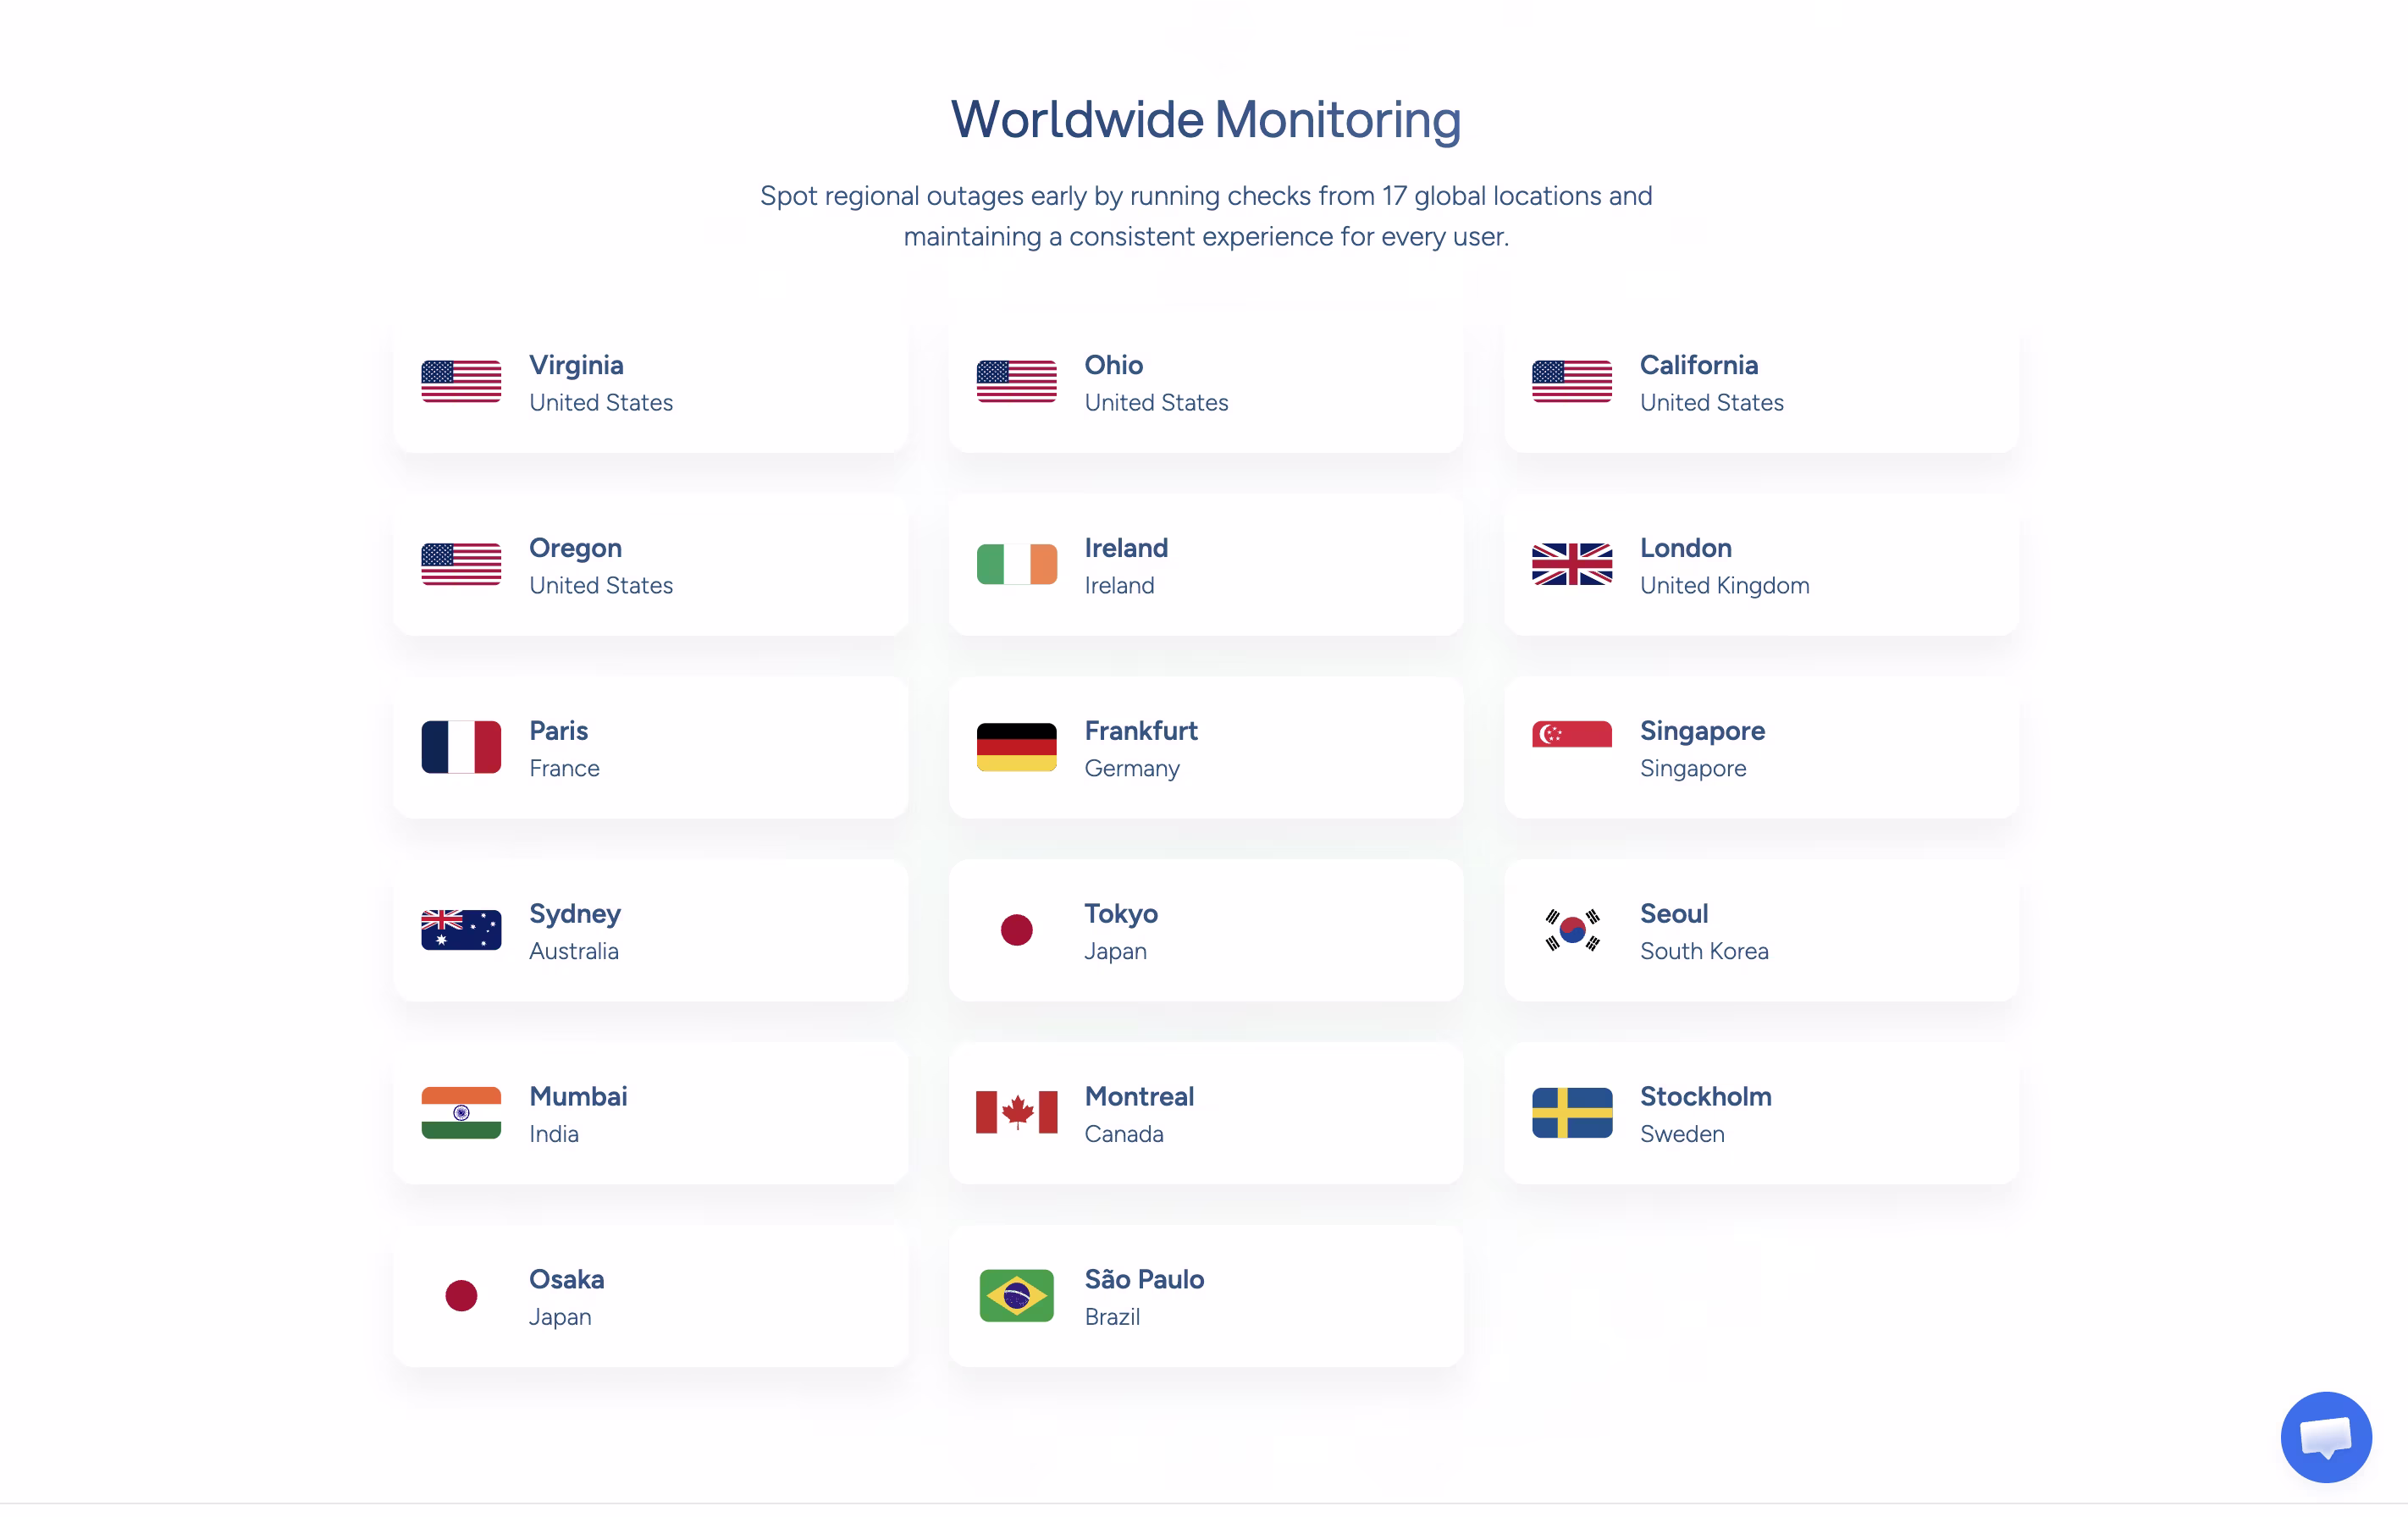Click the German flag beside Frankfurt

[1016, 747]
